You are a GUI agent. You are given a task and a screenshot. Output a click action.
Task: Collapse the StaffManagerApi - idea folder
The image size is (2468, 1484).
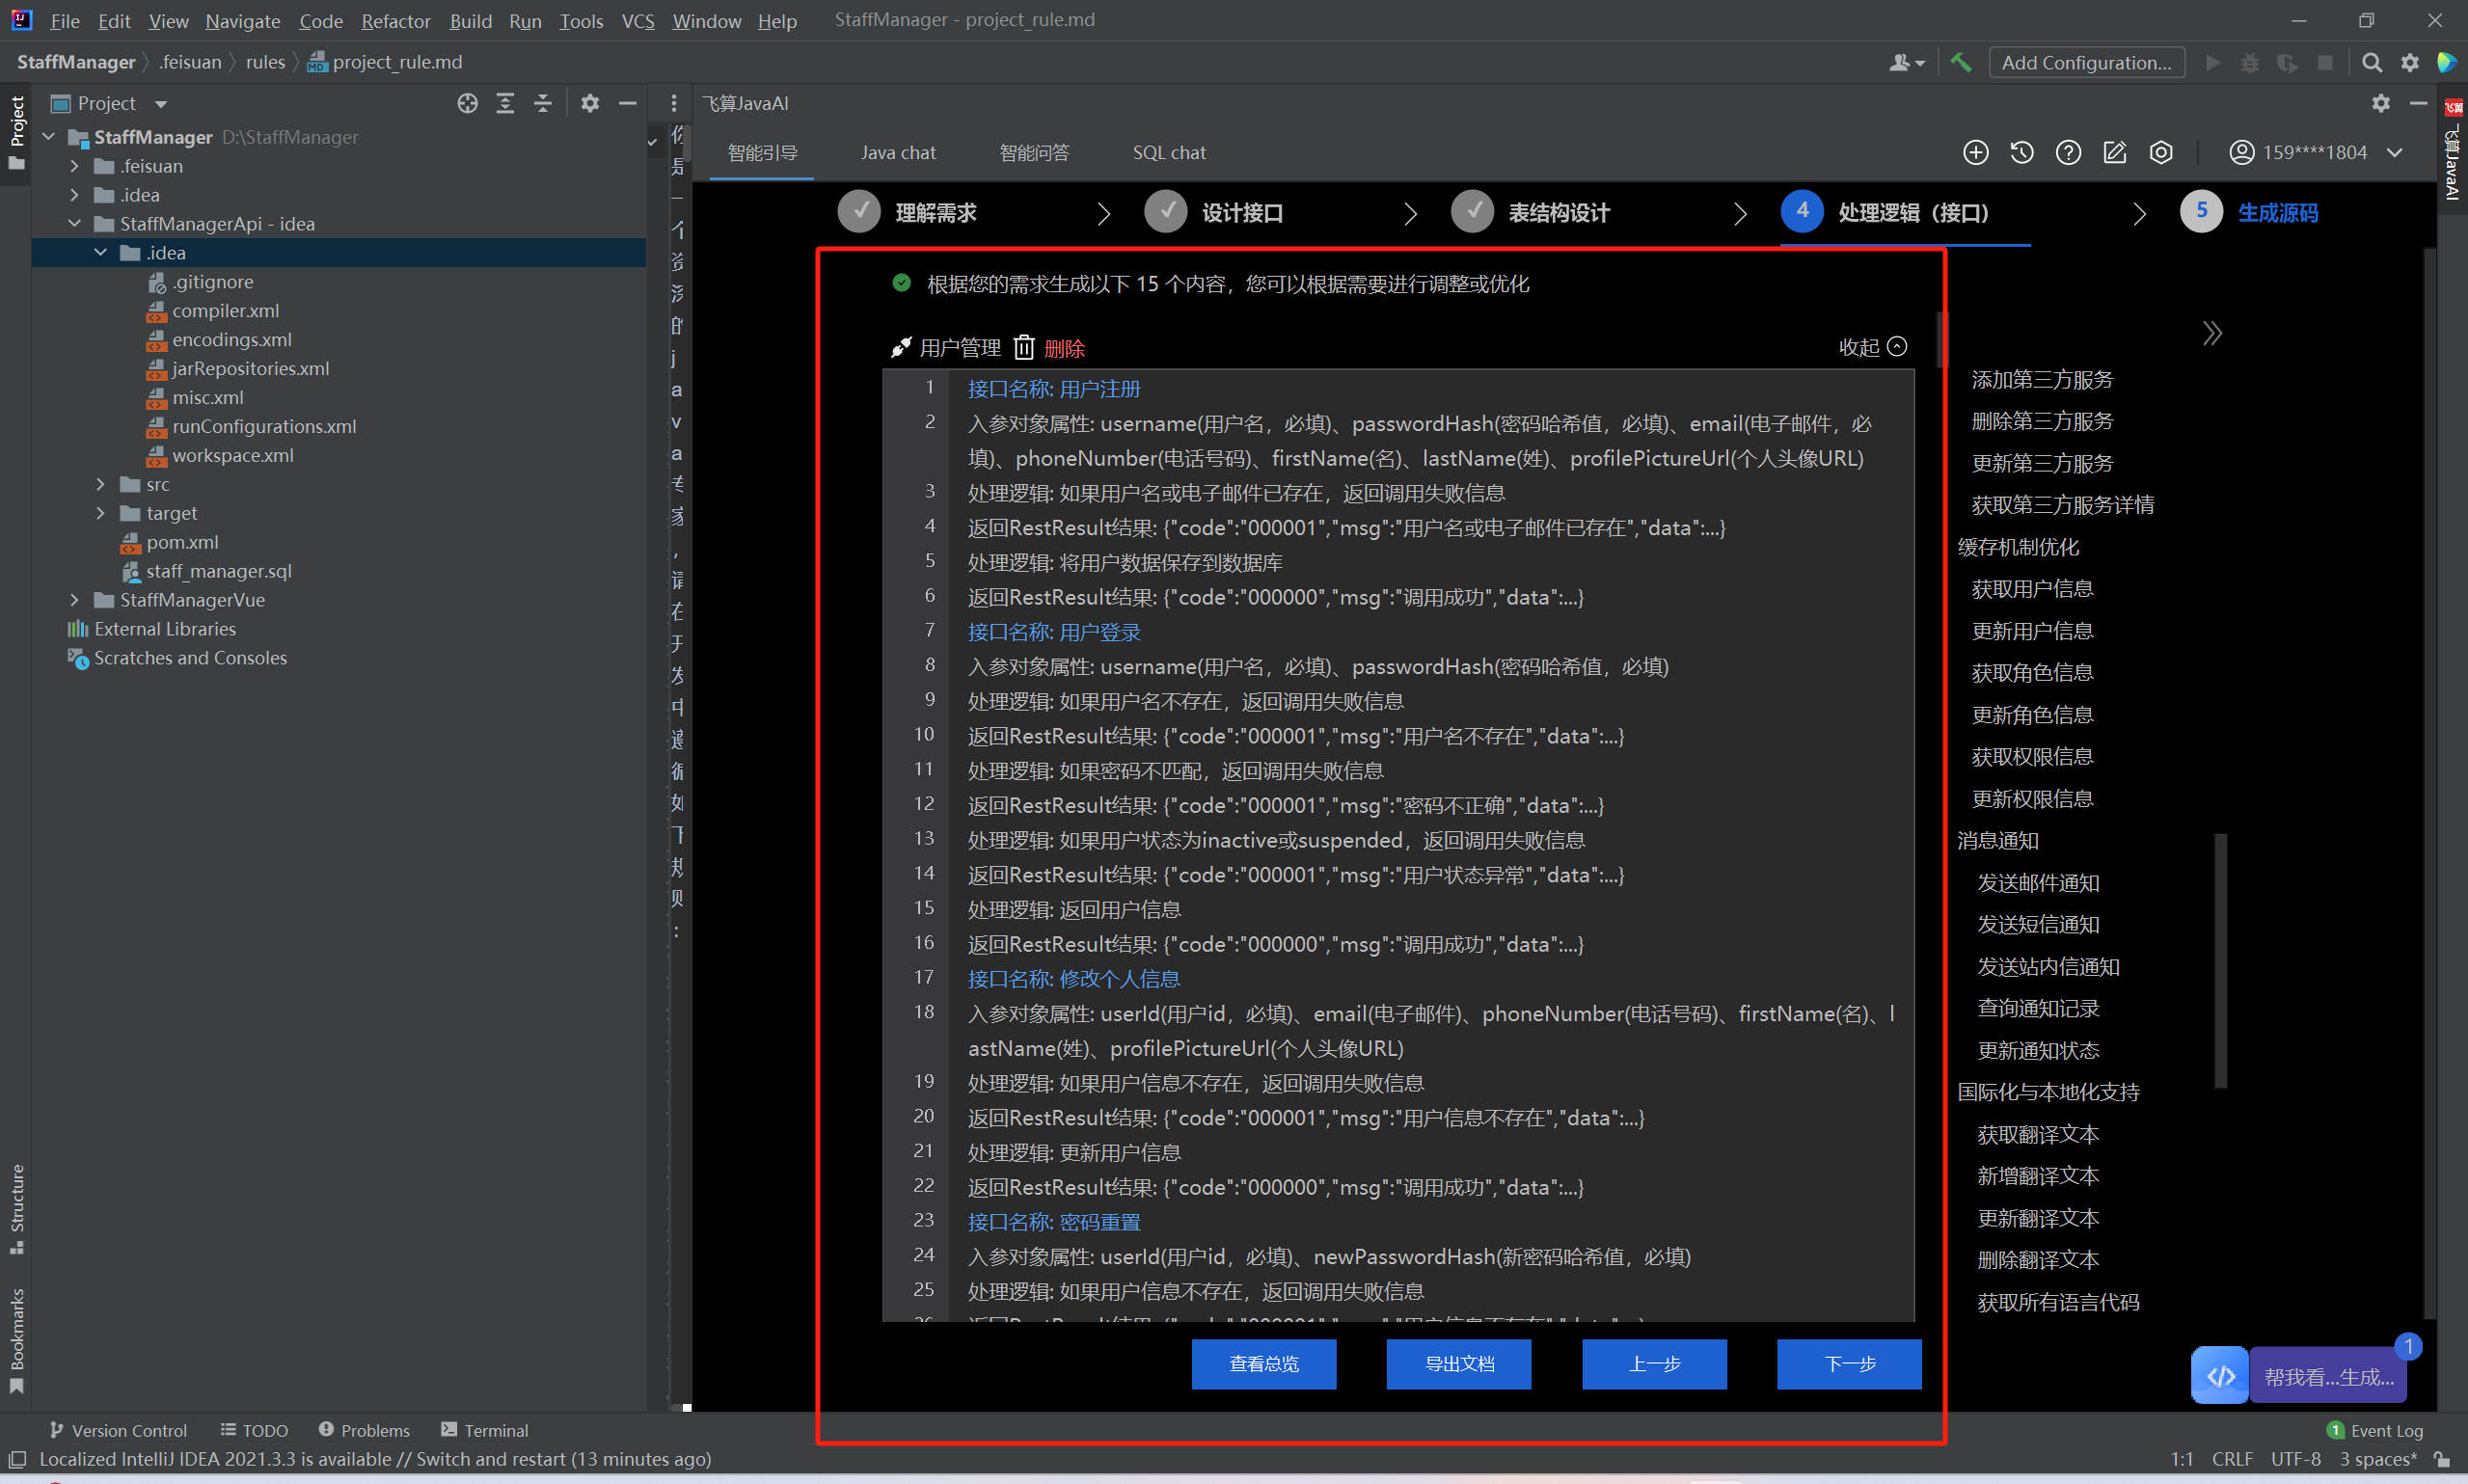point(74,224)
